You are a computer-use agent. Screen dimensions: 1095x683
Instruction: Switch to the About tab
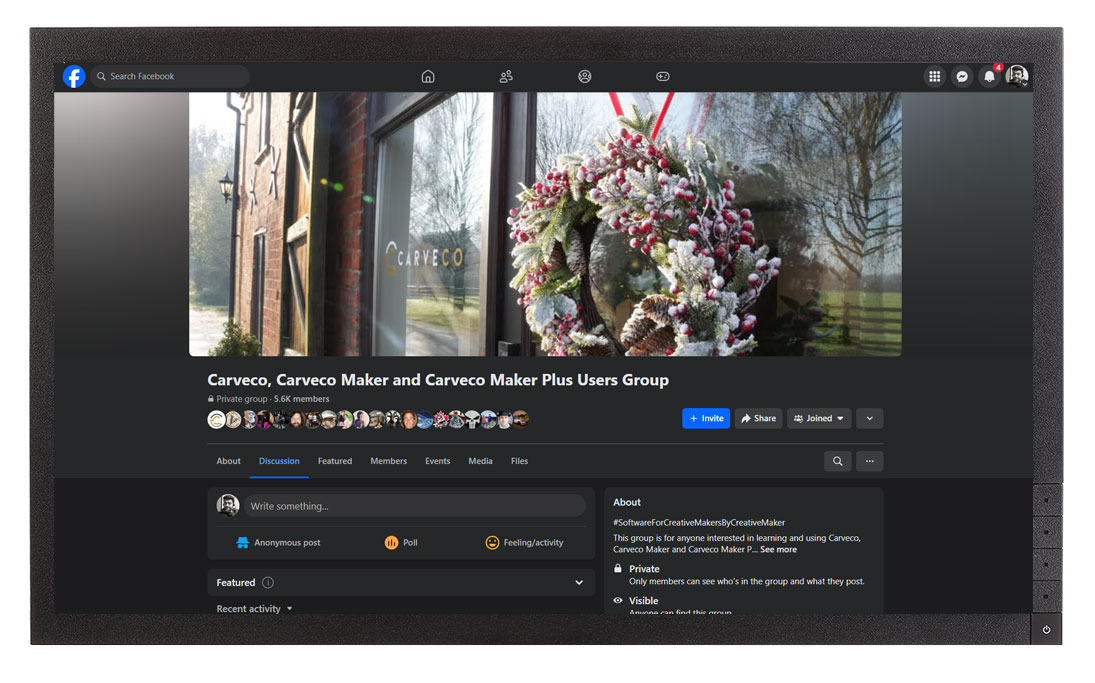[x=228, y=461]
